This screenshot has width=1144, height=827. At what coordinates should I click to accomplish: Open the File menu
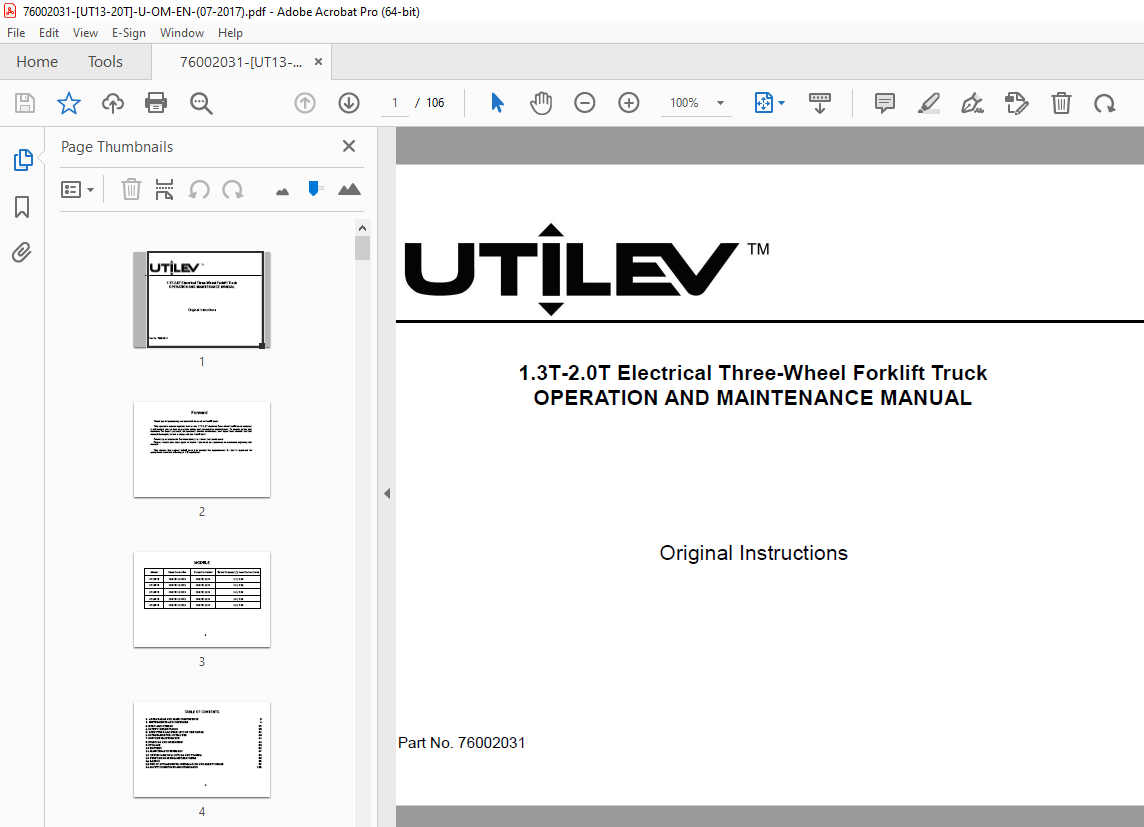pos(16,33)
